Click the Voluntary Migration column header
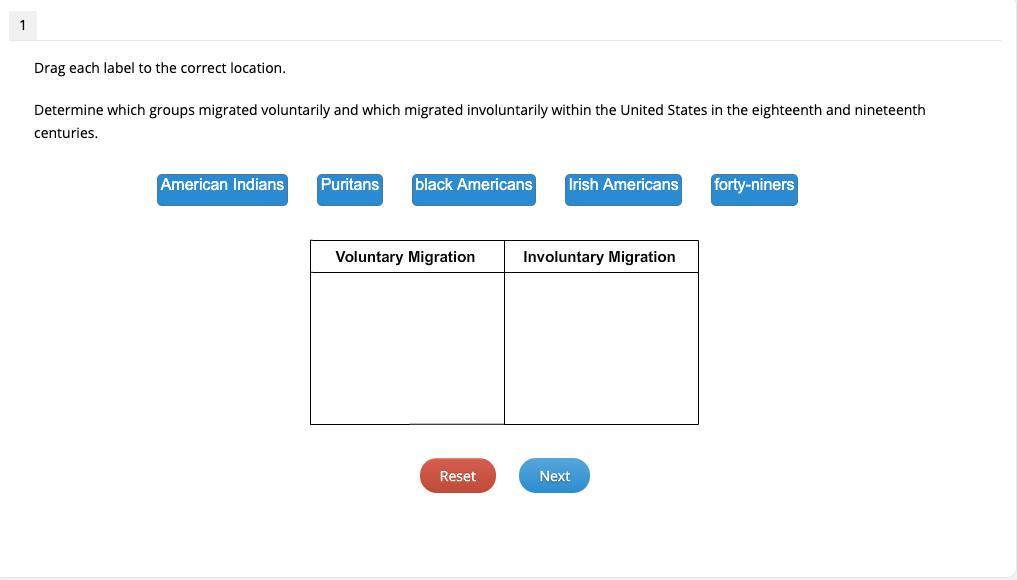This screenshot has height=580, width=1017. 407,257
